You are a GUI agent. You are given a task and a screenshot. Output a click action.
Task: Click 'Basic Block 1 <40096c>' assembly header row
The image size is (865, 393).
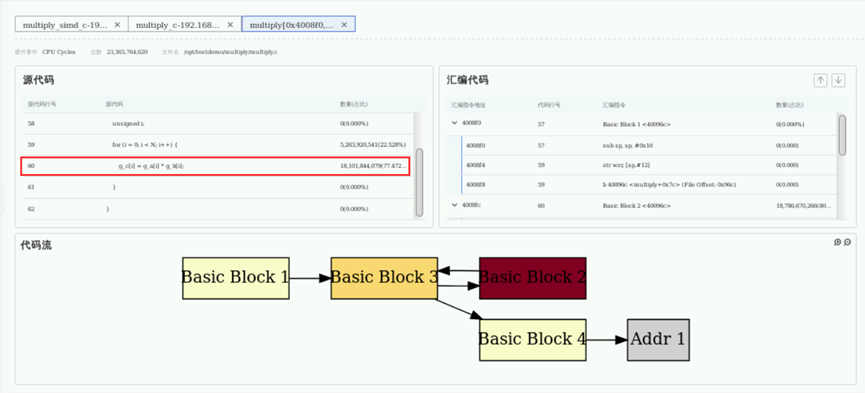tap(643, 124)
